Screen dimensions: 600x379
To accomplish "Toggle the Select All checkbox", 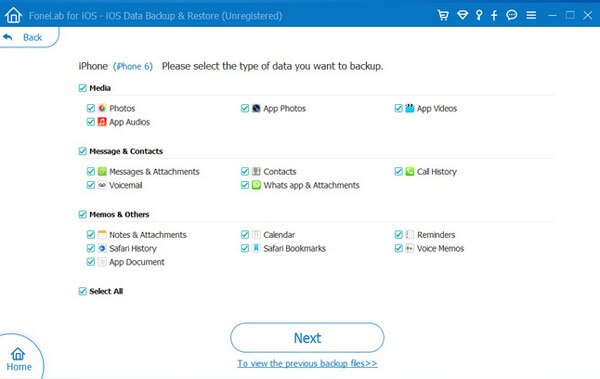I will coord(82,291).
